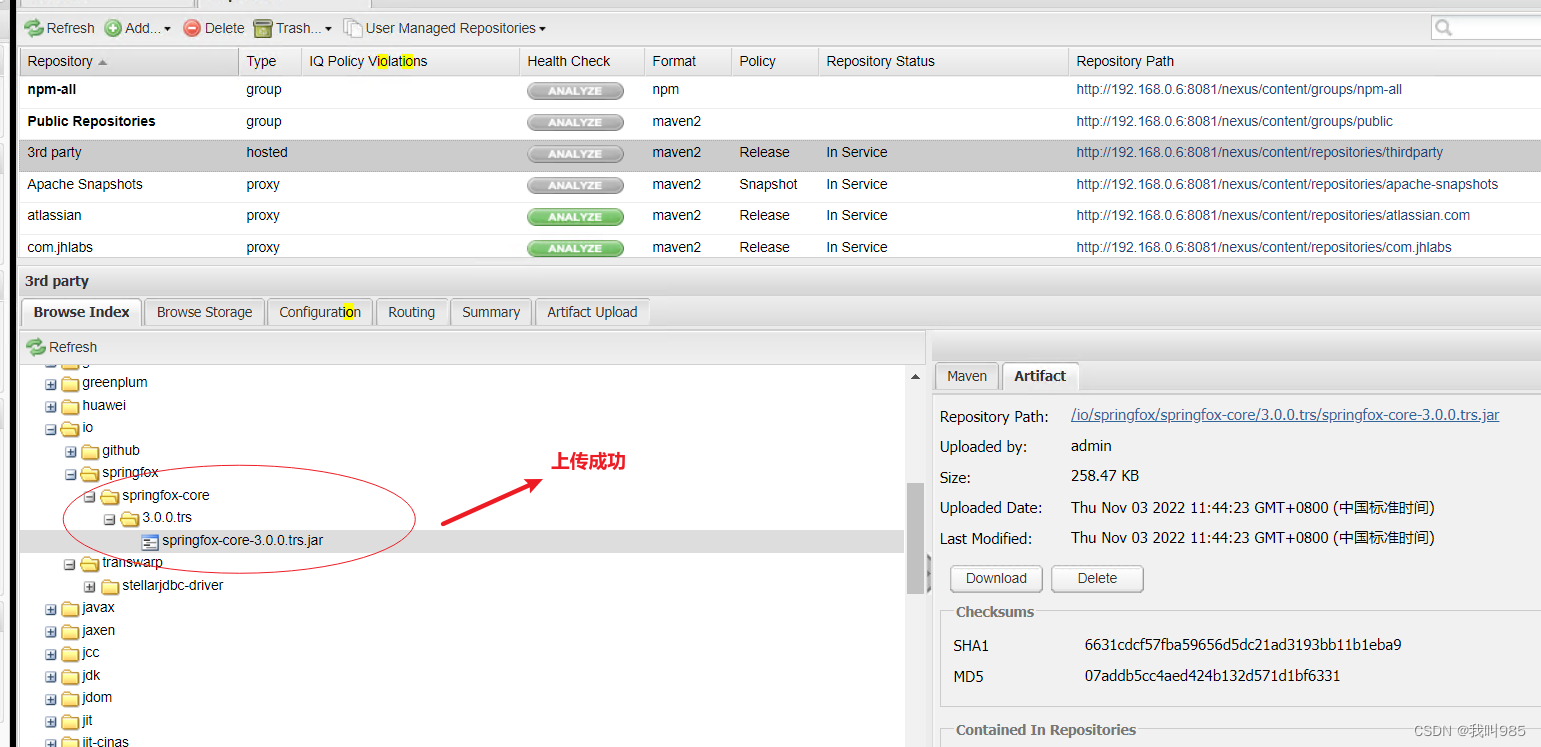Switch to the Artifact Upload tab
Viewport: 1541px width, 747px height.
(592, 312)
